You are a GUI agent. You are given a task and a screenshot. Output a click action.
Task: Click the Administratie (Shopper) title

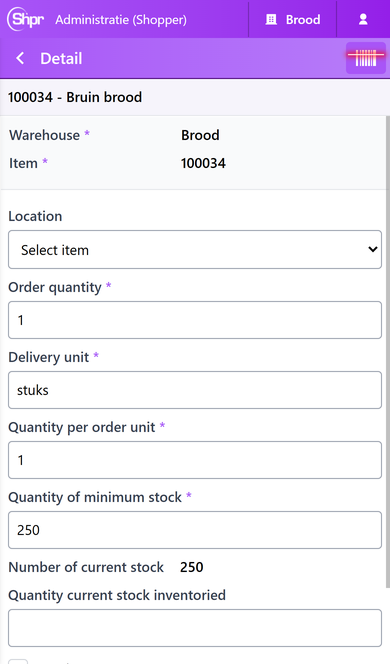(121, 20)
